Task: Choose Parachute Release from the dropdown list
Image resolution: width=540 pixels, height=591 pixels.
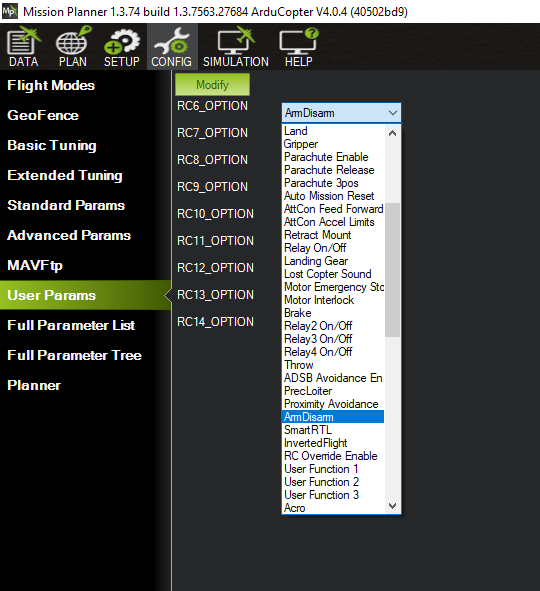Action: point(329,170)
